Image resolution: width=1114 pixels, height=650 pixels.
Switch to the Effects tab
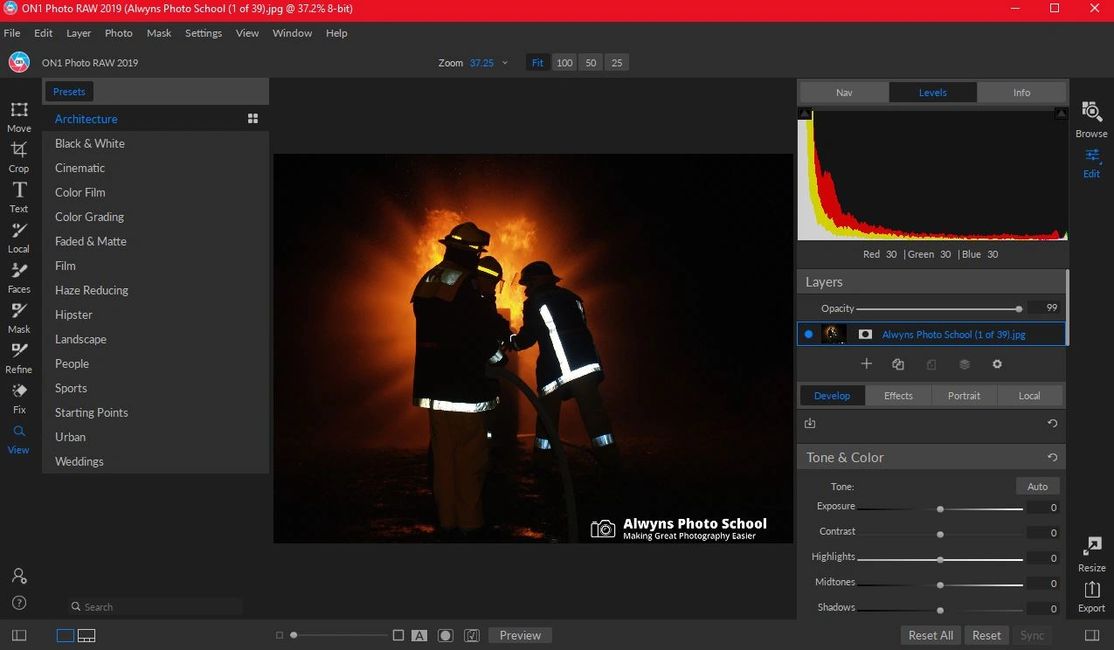[898, 395]
